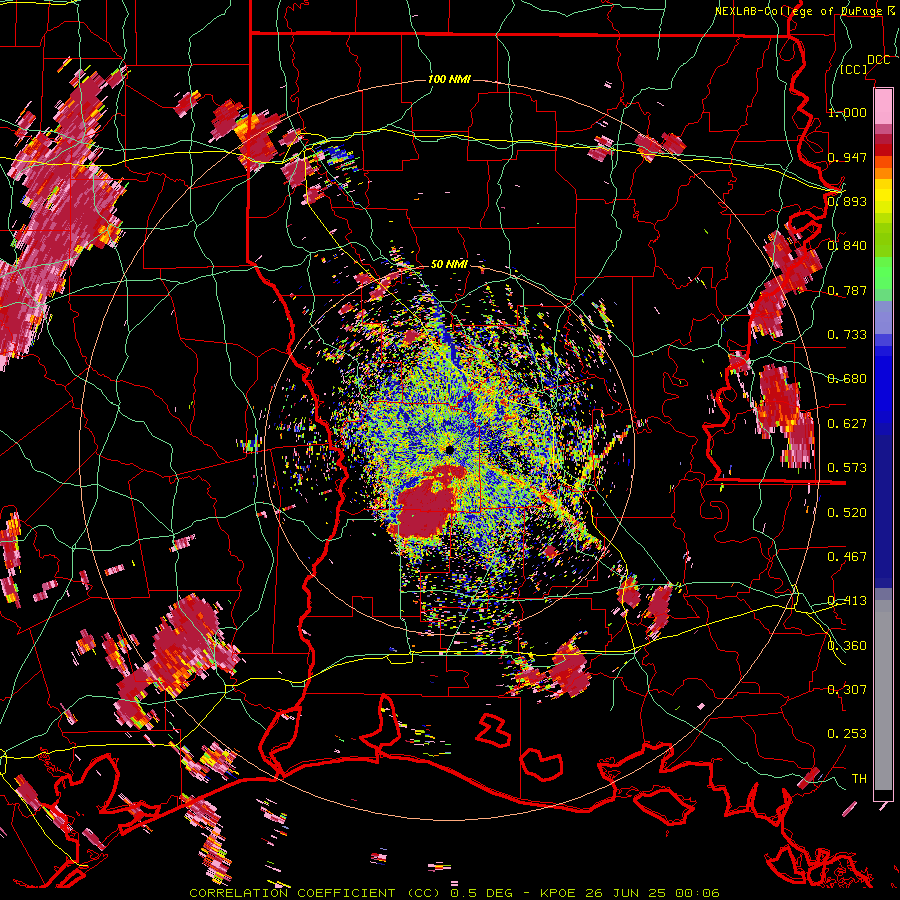The width and height of the screenshot is (900, 900).
Task: Click the 0.893 scale value
Action: [x=847, y=201]
